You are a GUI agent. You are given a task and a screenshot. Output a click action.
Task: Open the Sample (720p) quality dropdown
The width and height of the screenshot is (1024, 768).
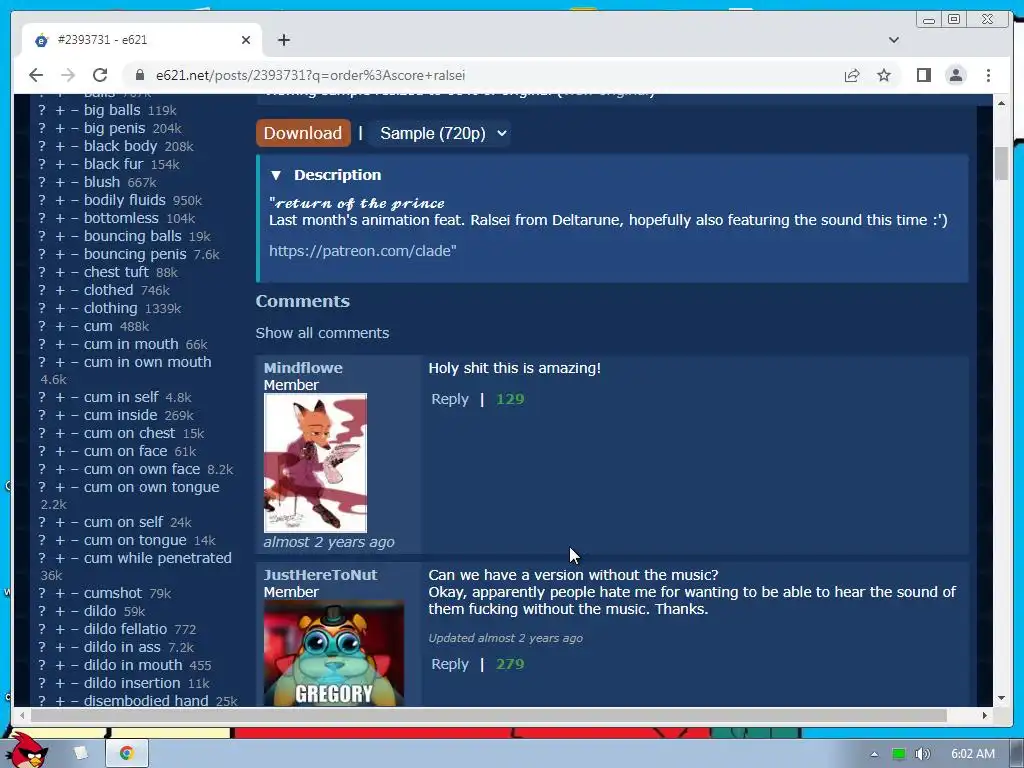(x=440, y=133)
